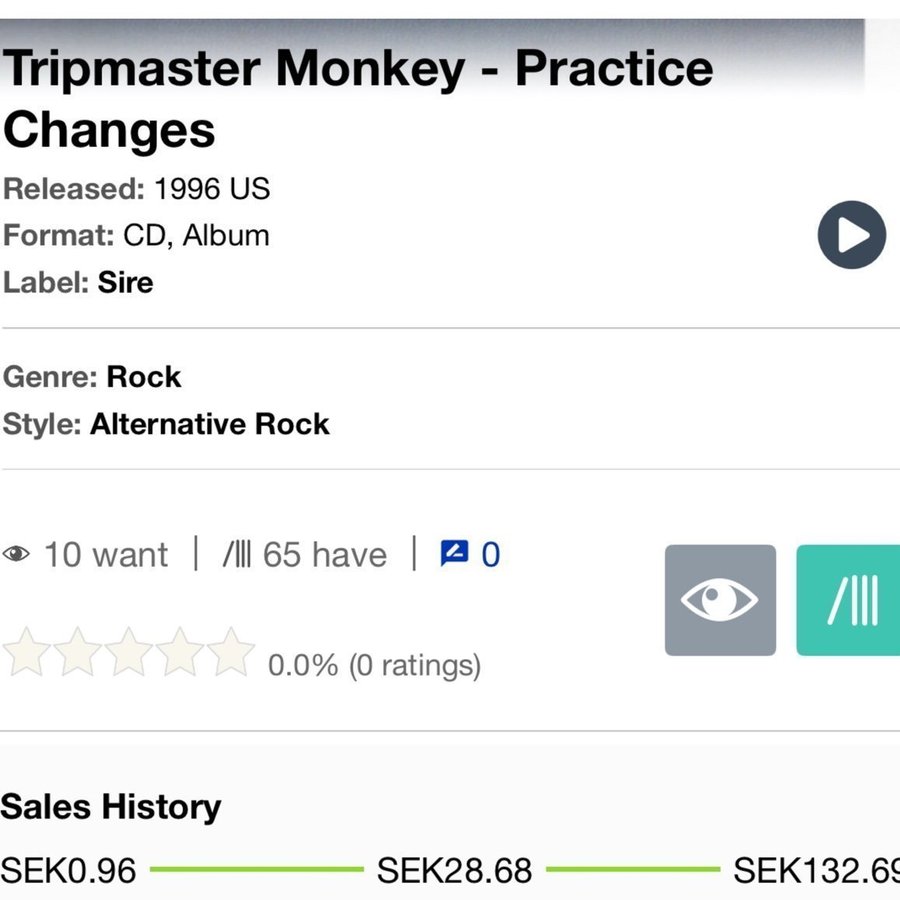Select the highest sale price SEK132.69
This screenshot has height=900, width=900.
point(815,870)
